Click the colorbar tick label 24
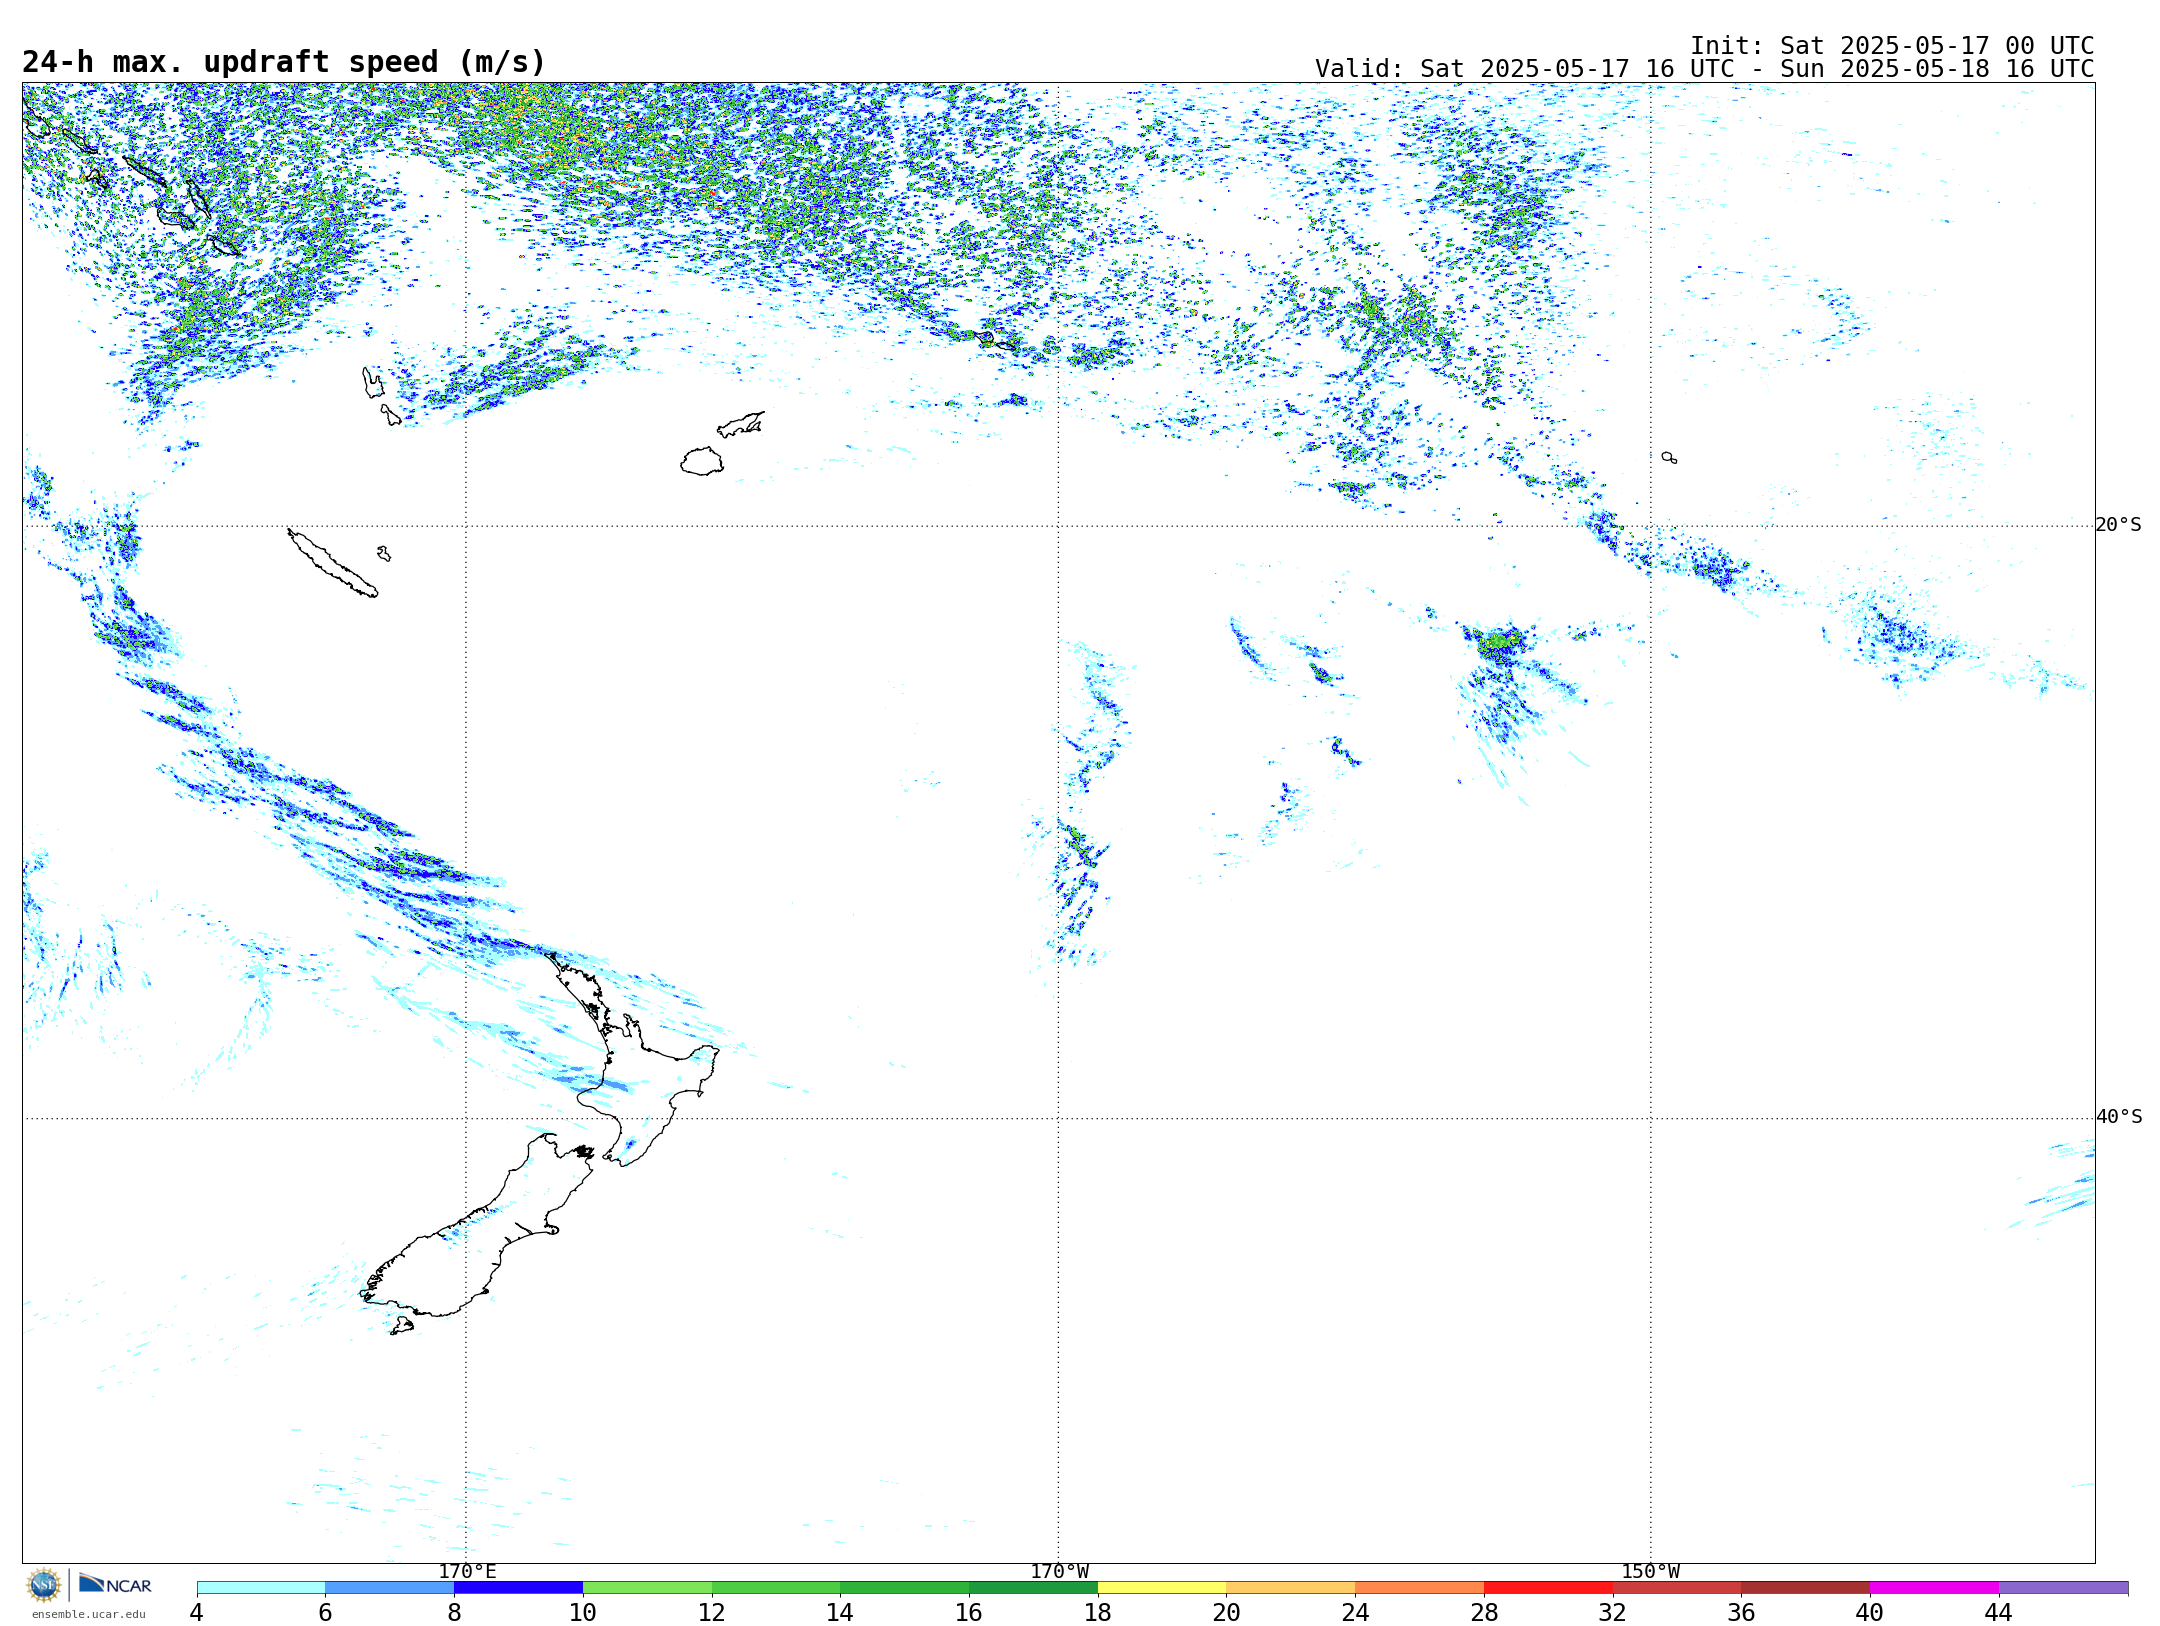 click(1355, 1612)
